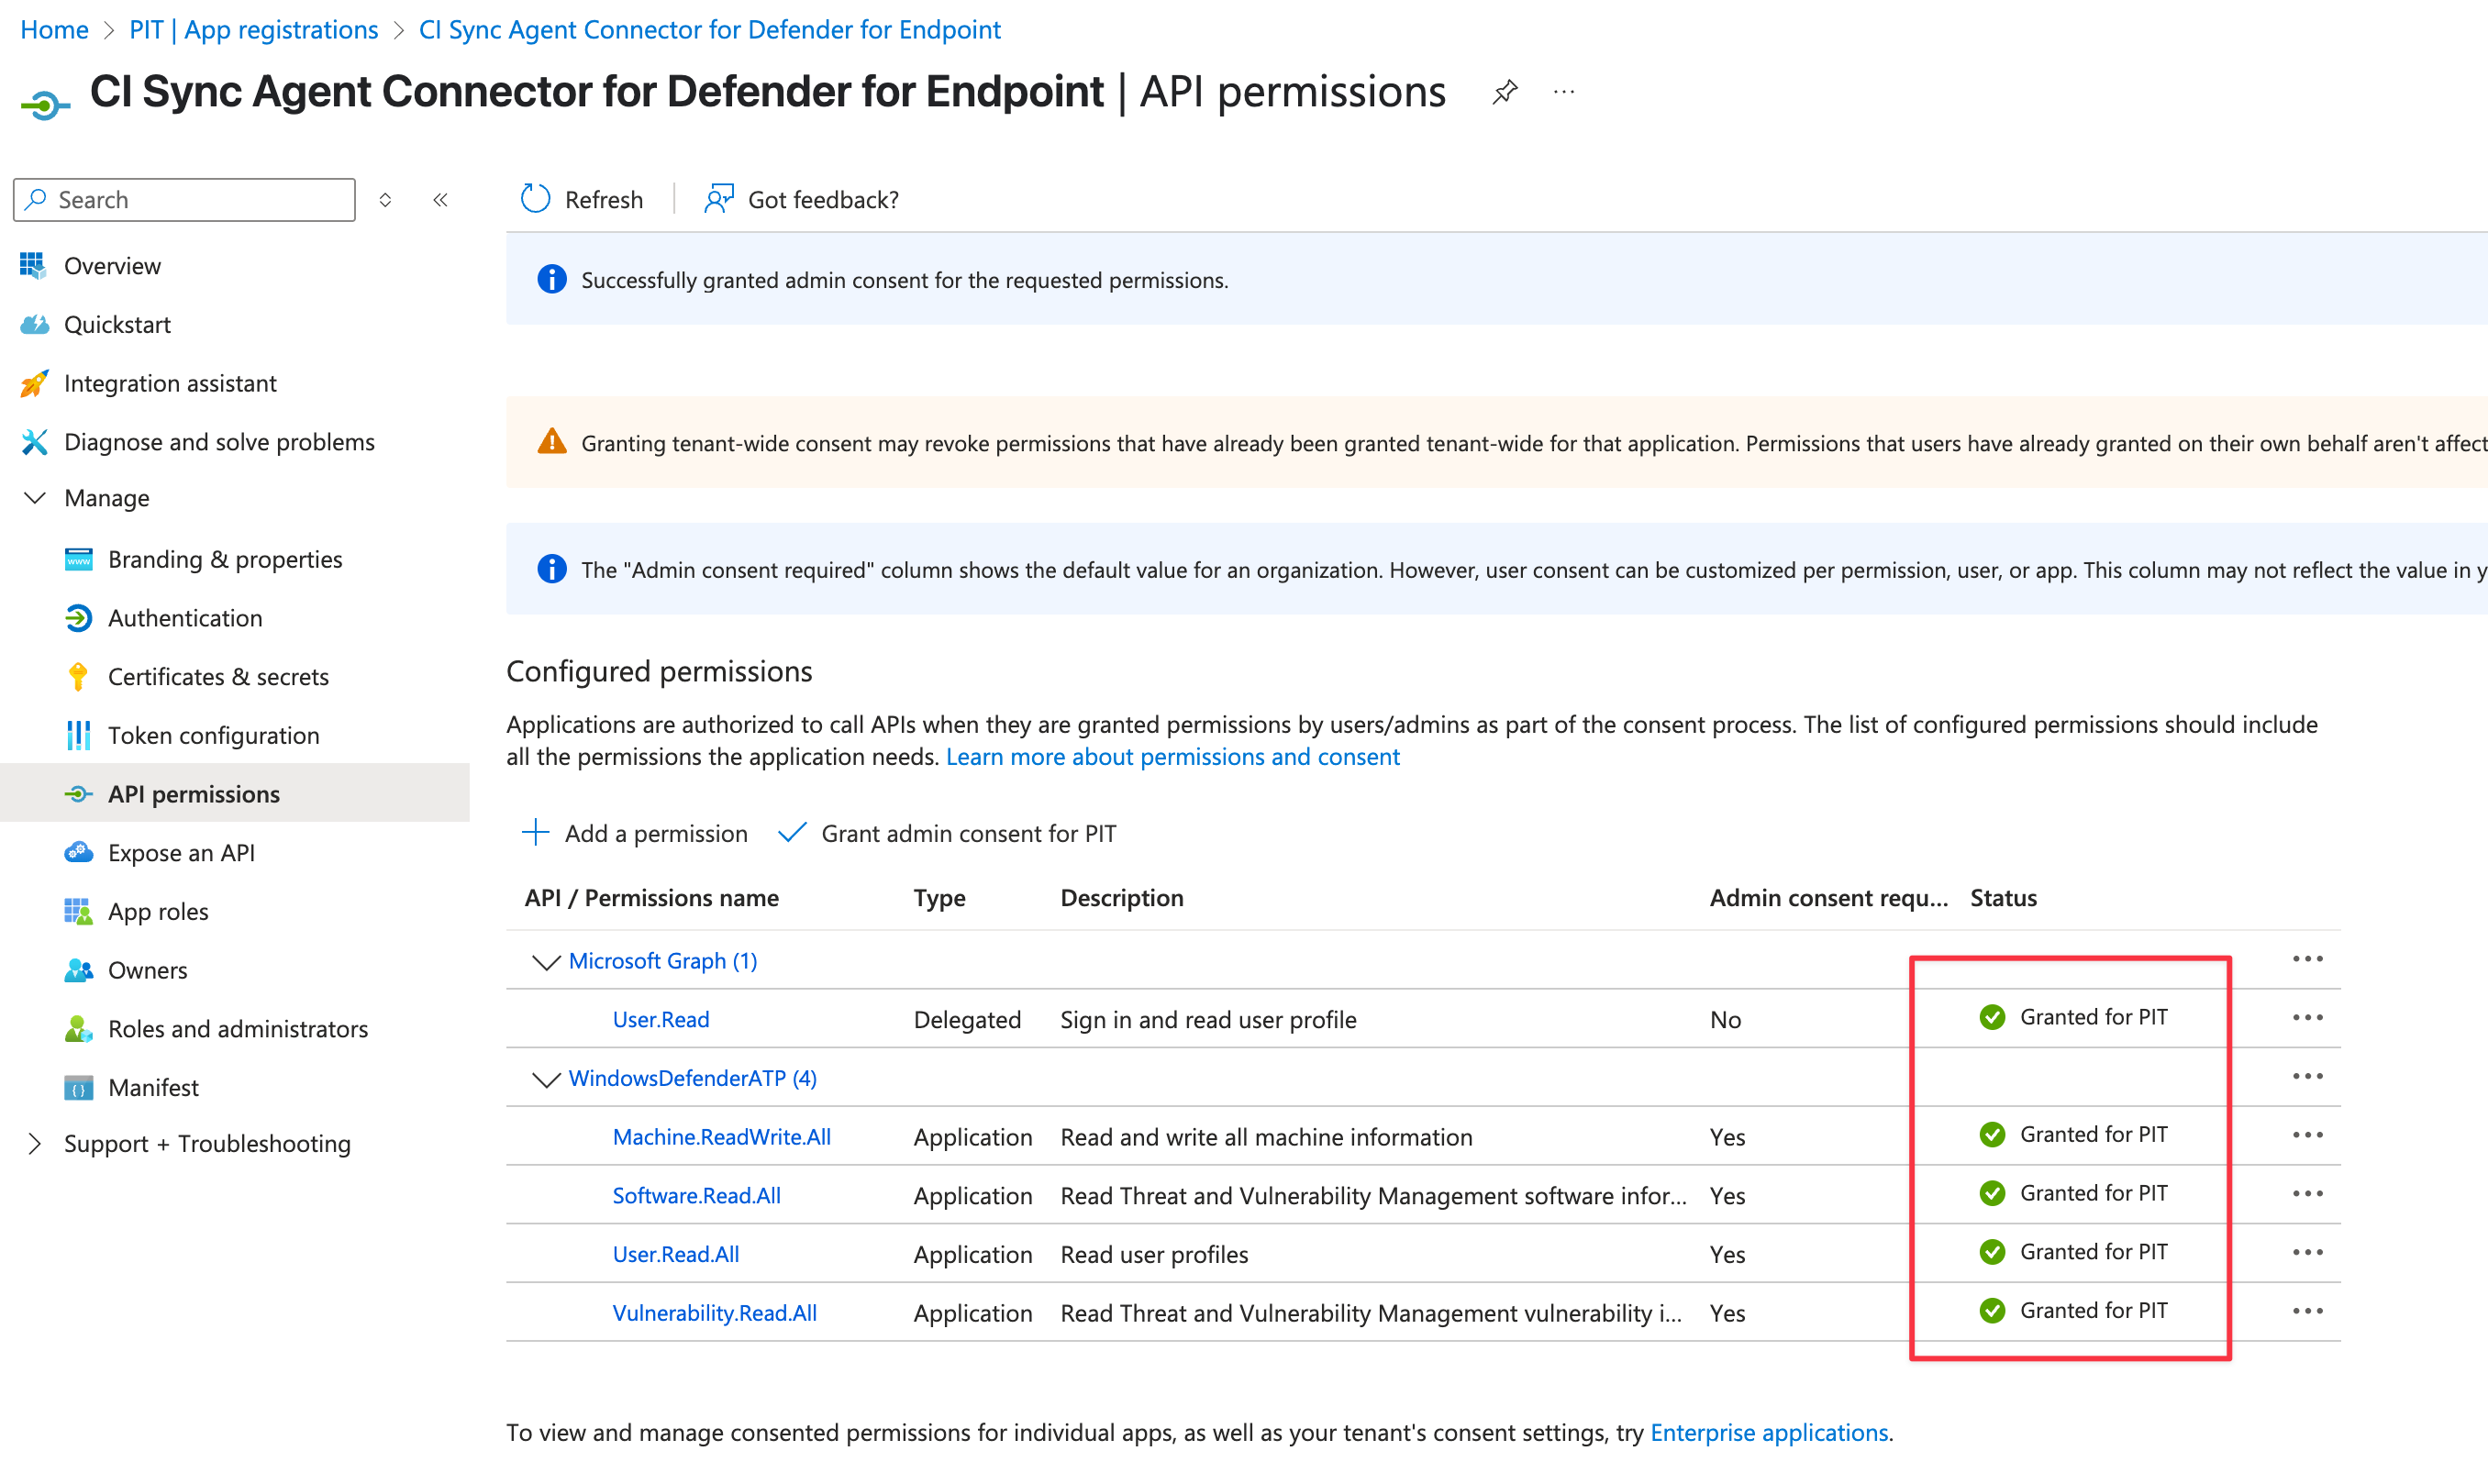Pin the API permissions page
The width and height of the screenshot is (2488, 1484).
(x=1504, y=93)
